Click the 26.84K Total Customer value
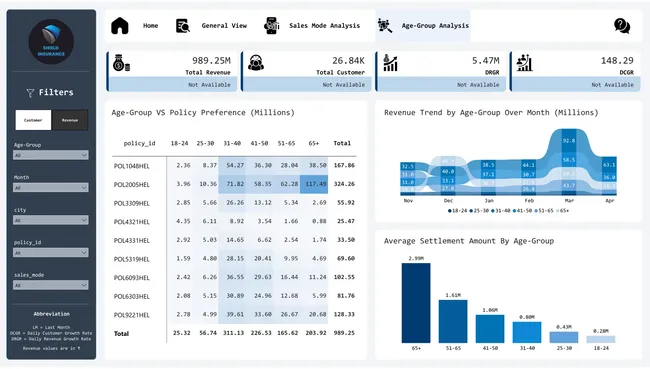Screen dimensions: 650x369 pyautogui.click(x=349, y=61)
